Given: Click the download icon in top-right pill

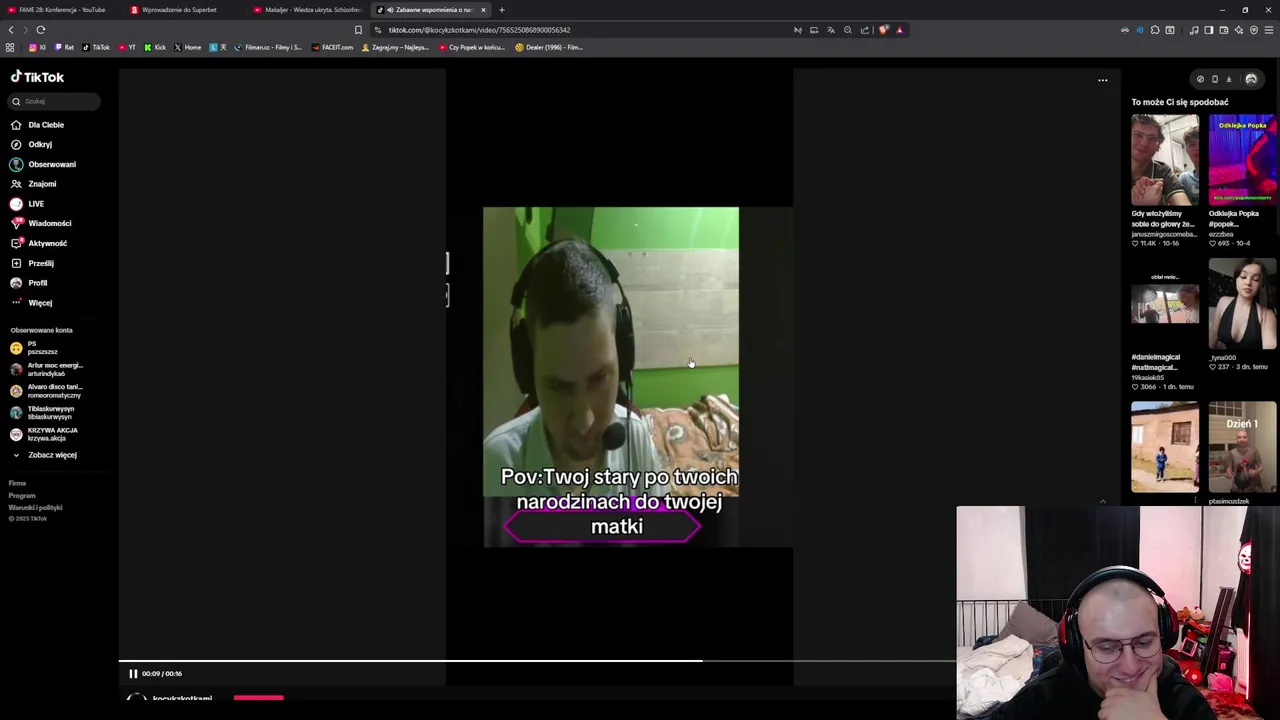Looking at the screenshot, I should pos(1229,79).
